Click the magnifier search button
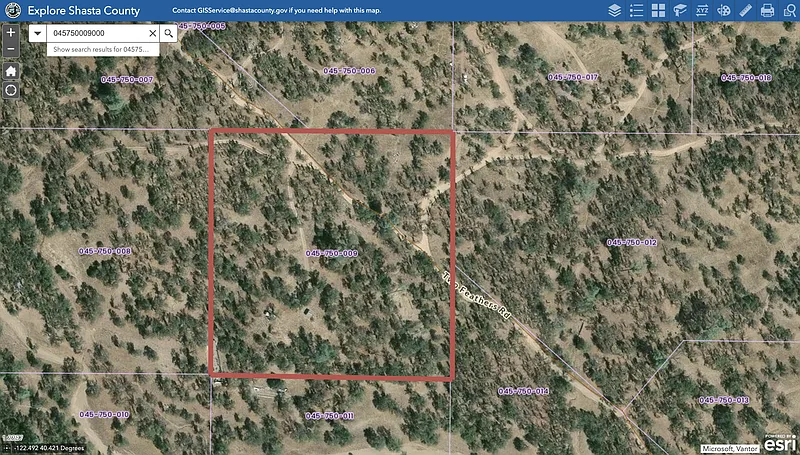The height and width of the screenshot is (455, 800). [x=169, y=33]
